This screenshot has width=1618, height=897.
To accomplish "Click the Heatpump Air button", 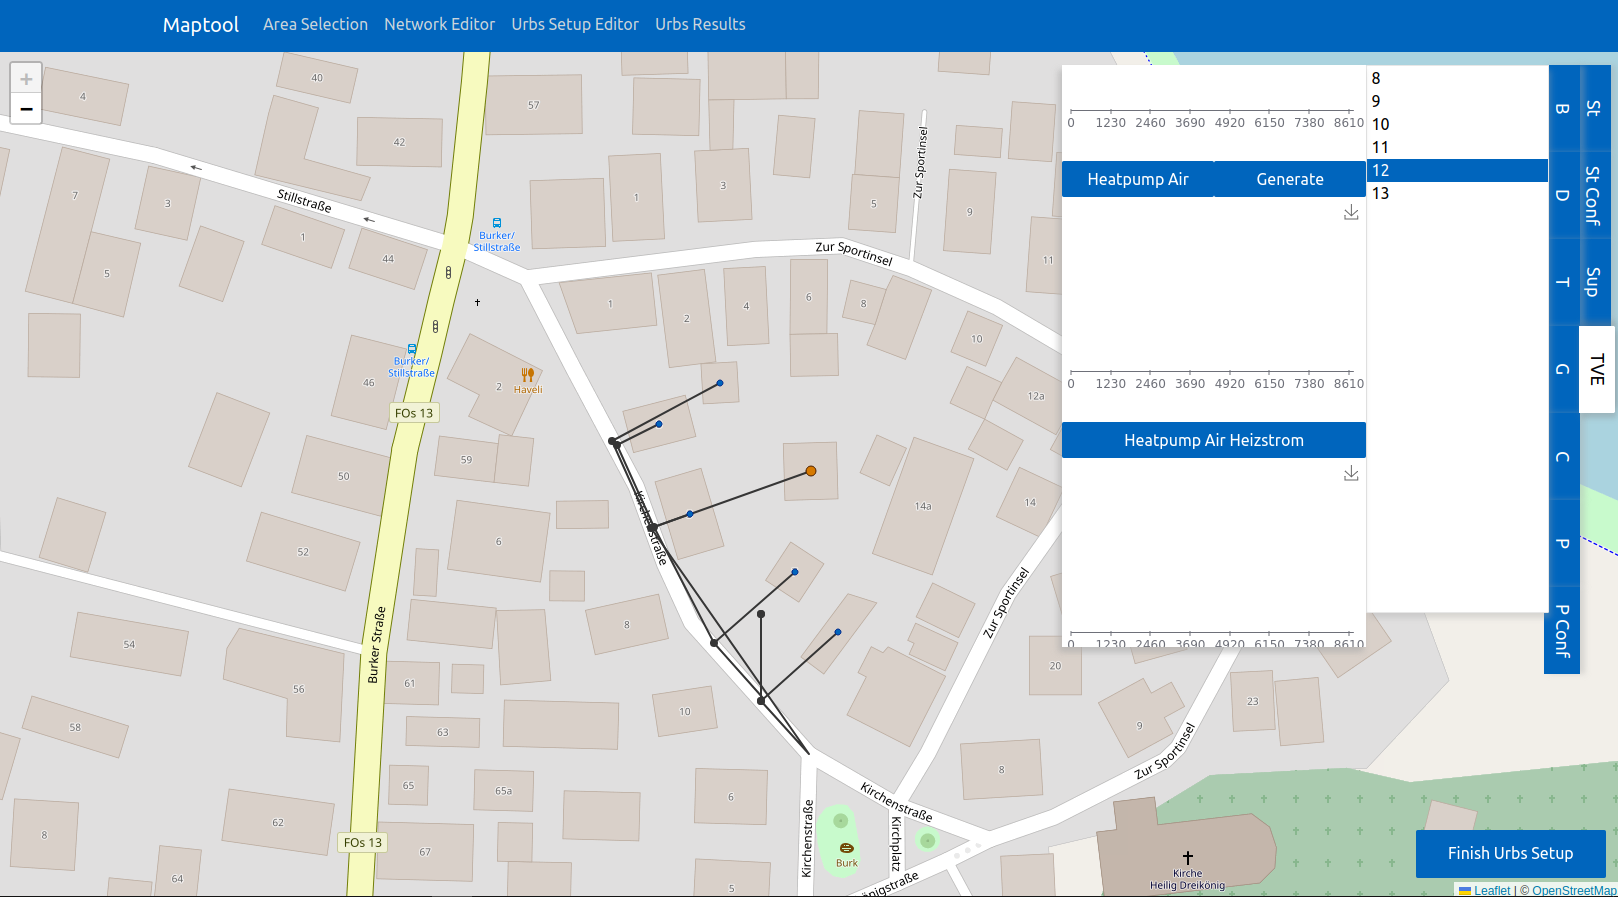I will (x=1138, y=179).
